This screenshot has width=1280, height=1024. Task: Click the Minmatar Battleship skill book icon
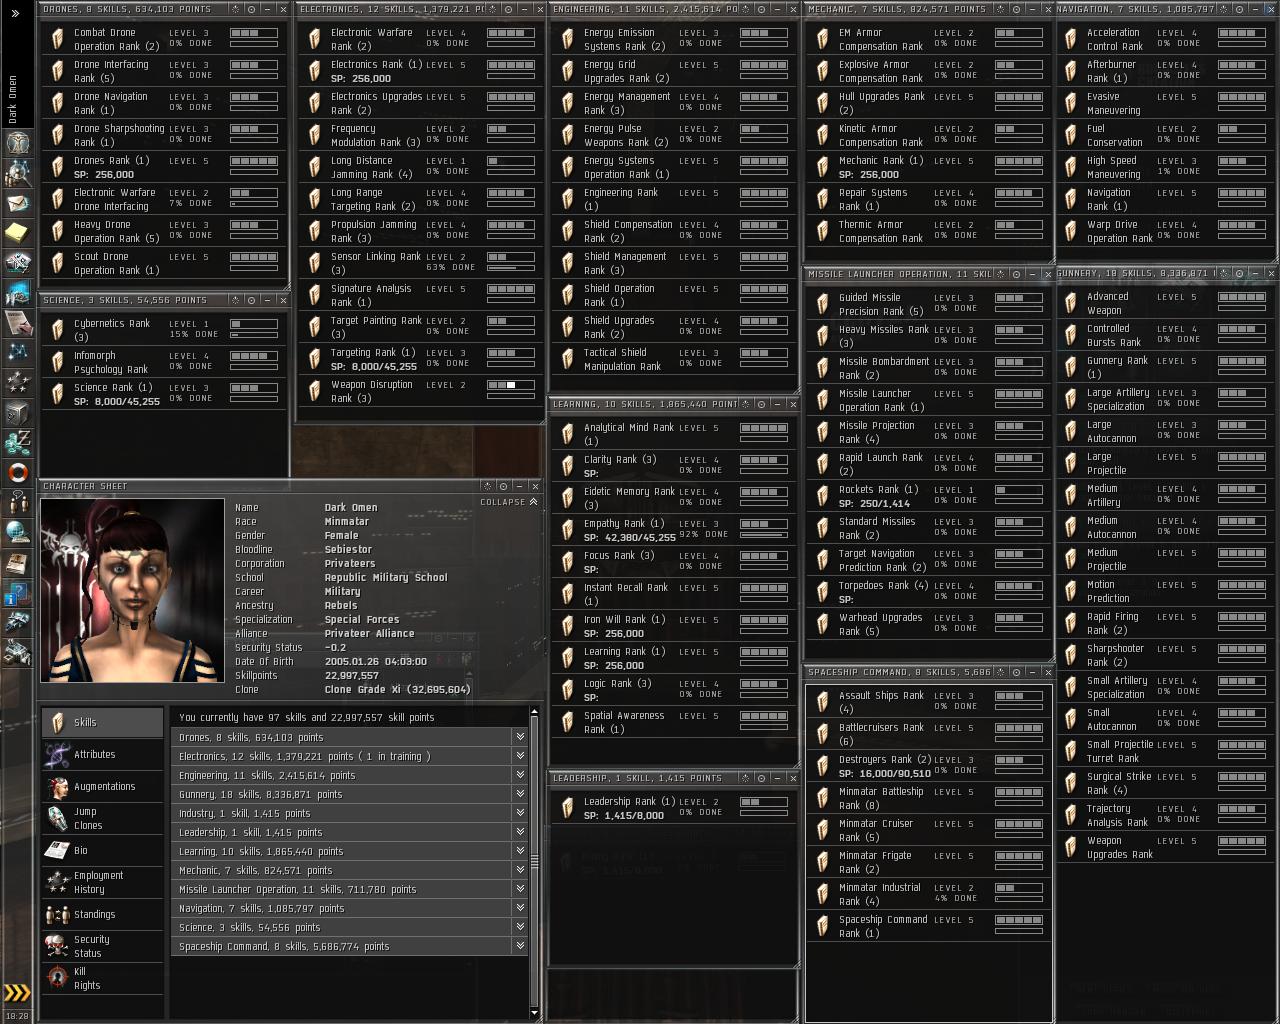pos(823,798)
